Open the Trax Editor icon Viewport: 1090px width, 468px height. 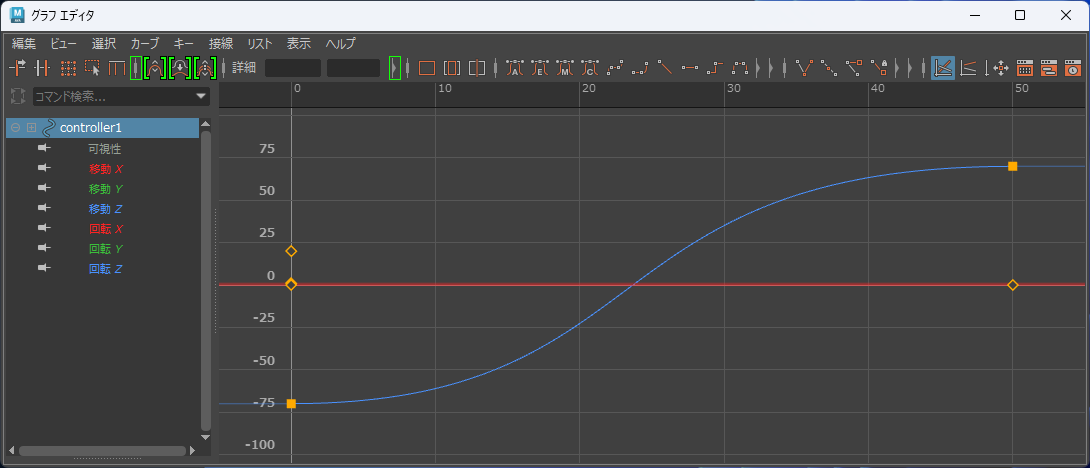click(1049, 68)
